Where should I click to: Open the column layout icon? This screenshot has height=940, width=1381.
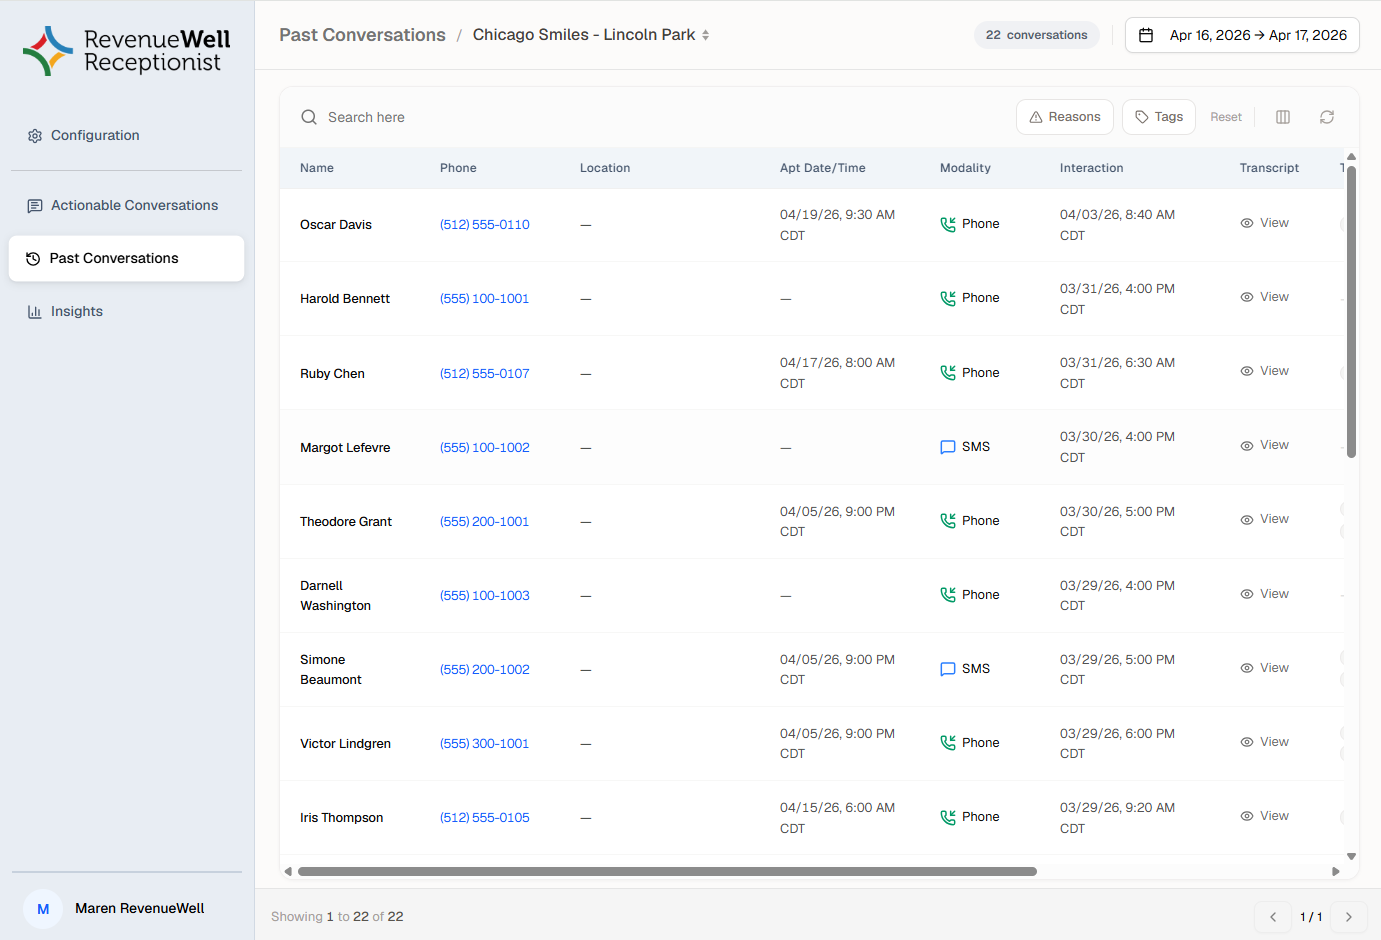(x=1282, y=117)
